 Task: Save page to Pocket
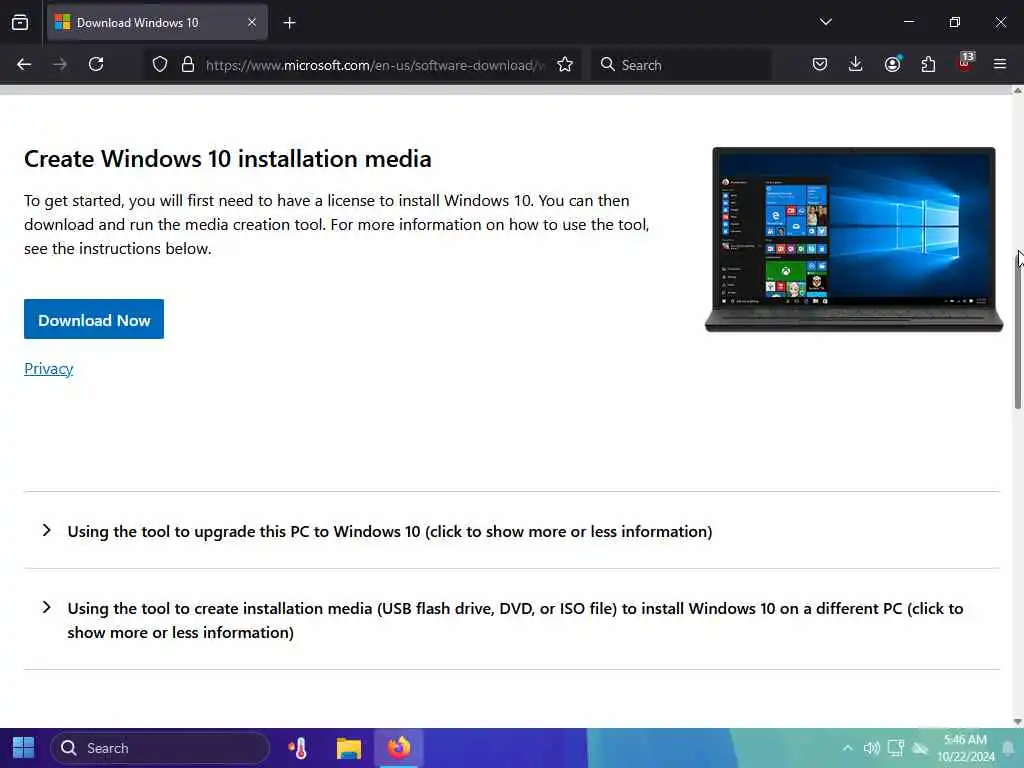pyautogui.click(x=820, y=64)
